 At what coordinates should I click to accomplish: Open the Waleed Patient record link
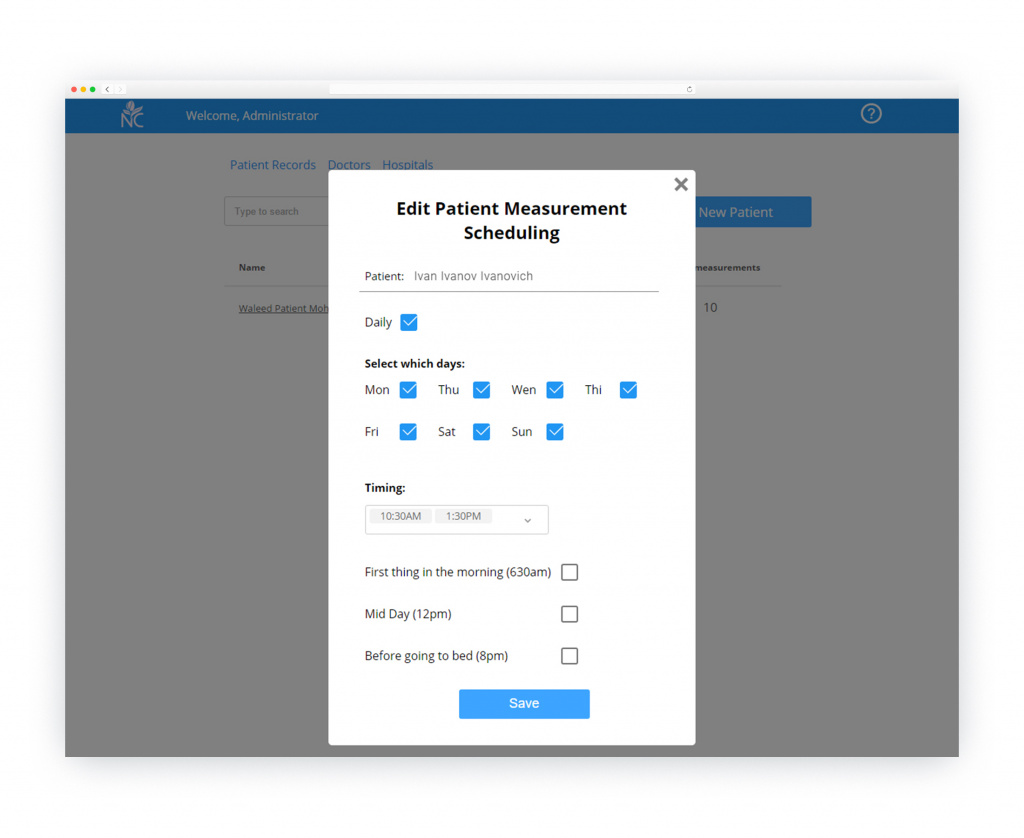coord(283,308)
